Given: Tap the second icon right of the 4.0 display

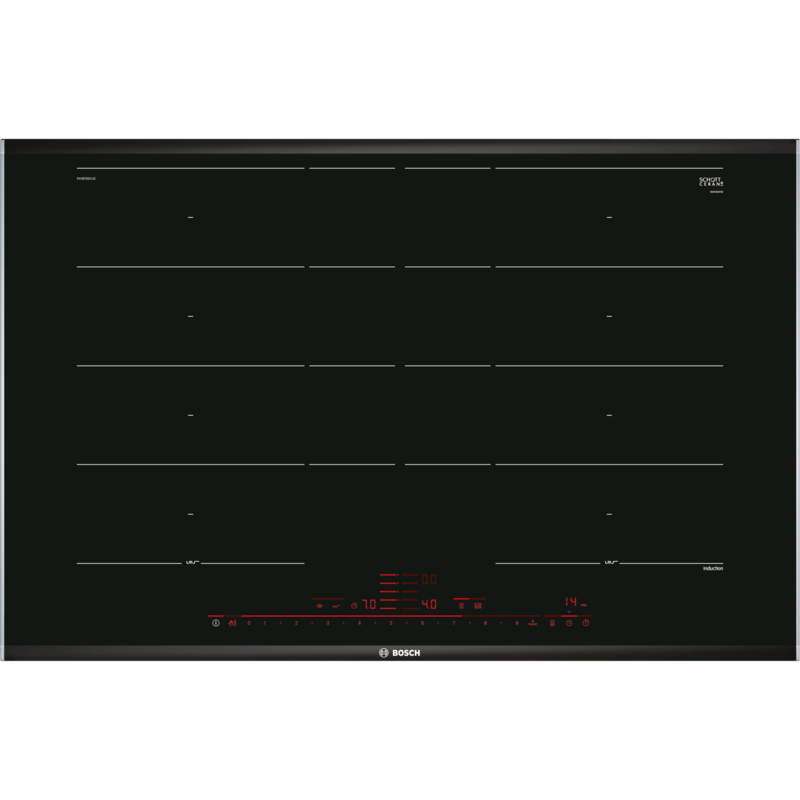Looking at the screenshot, I should (x=478, y=605).
